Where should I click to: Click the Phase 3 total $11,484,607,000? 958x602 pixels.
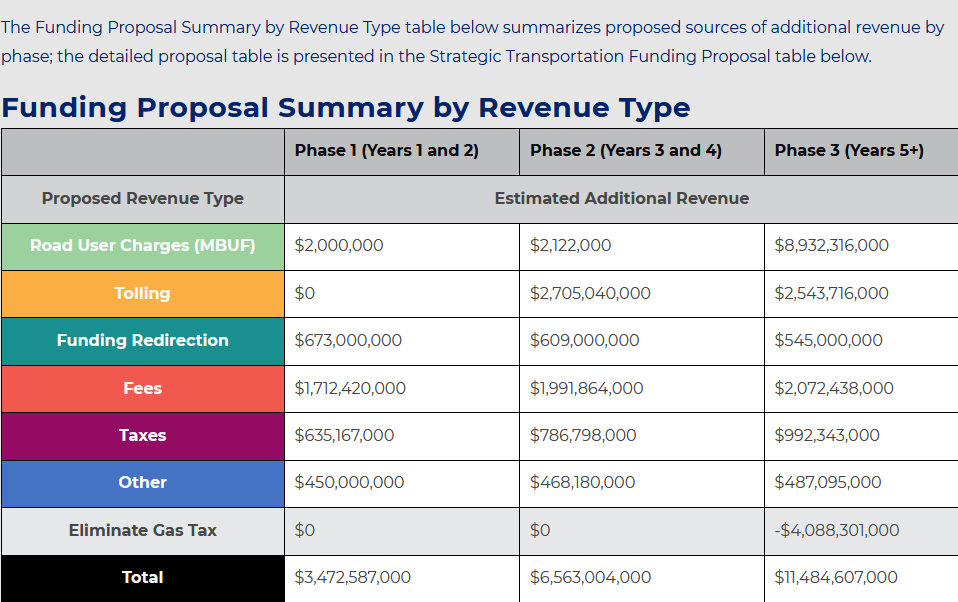(x=835, y=577)
